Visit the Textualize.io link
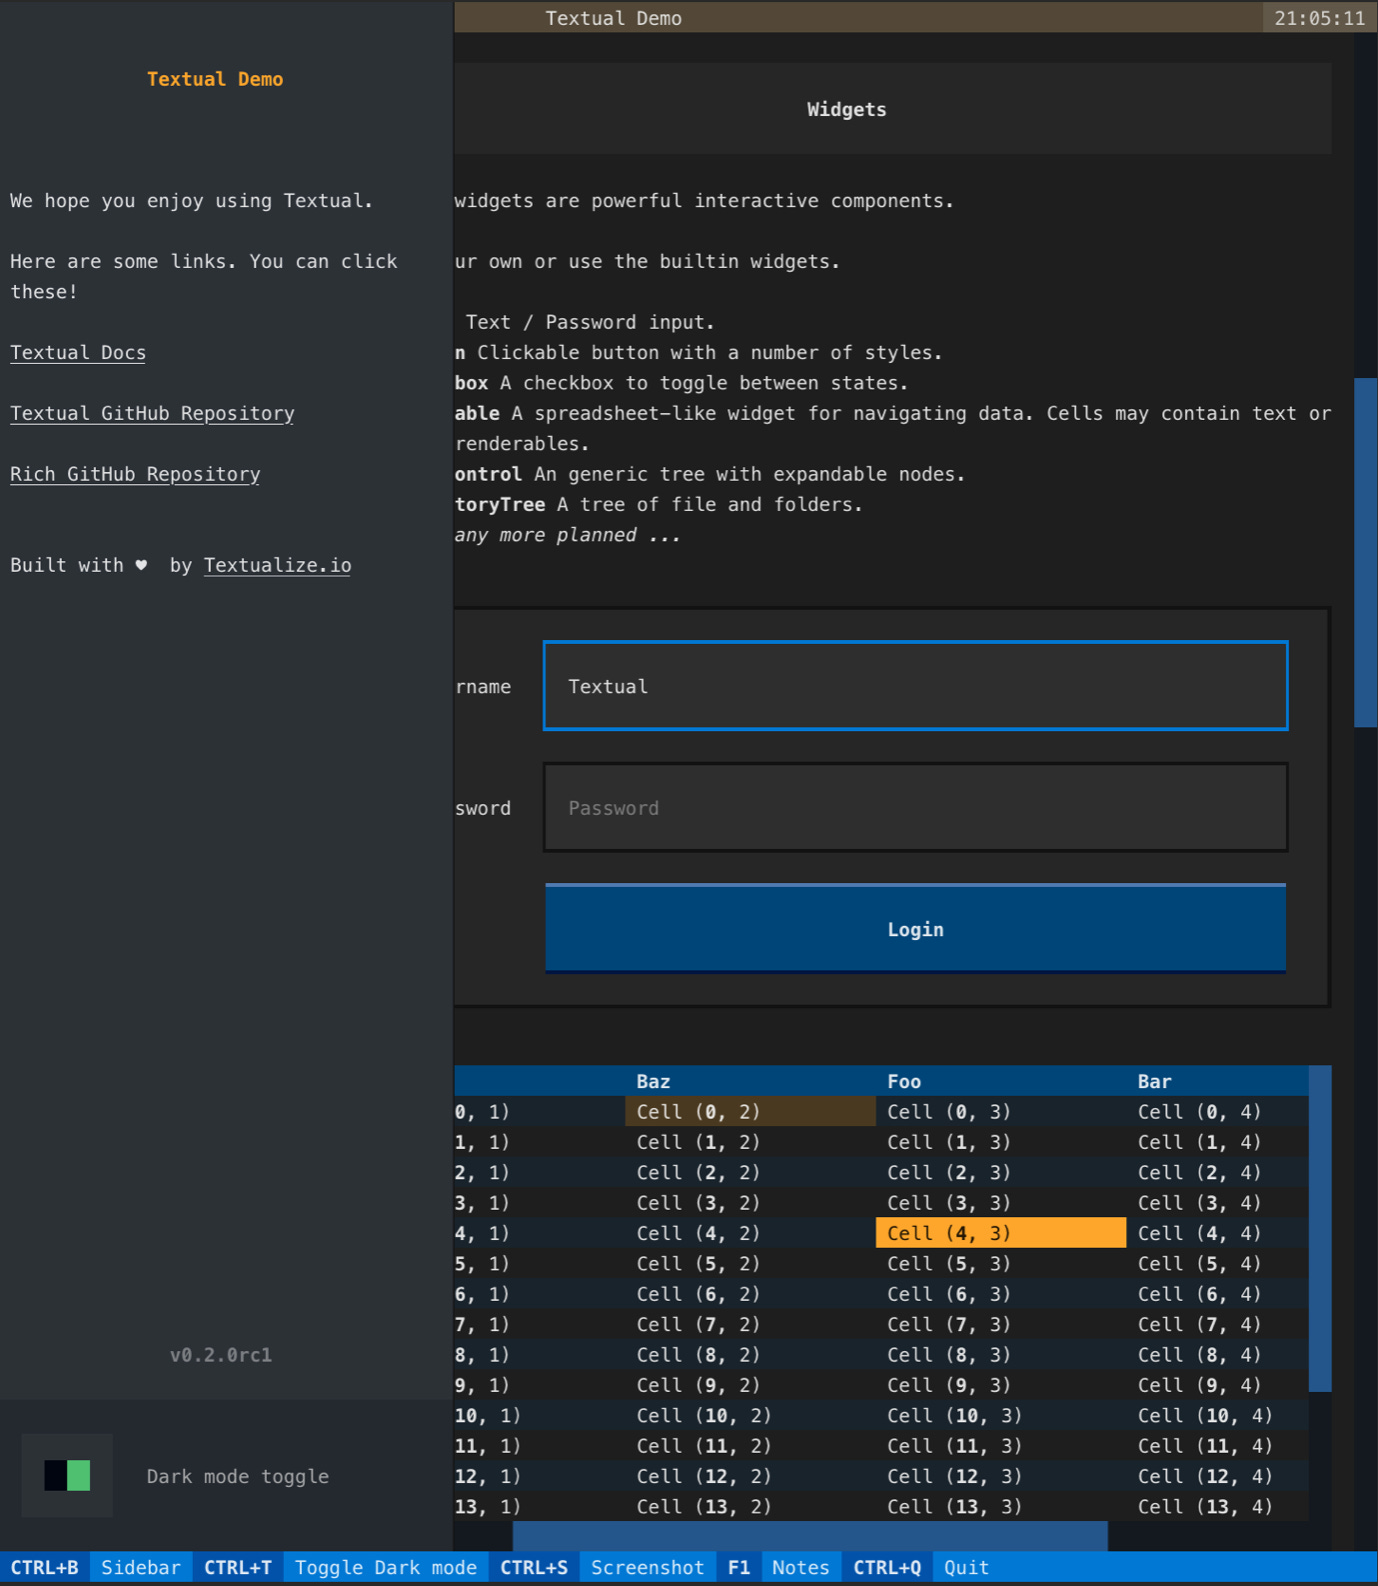Screen dimensions: 1378x1586 (x=278, y=565)
